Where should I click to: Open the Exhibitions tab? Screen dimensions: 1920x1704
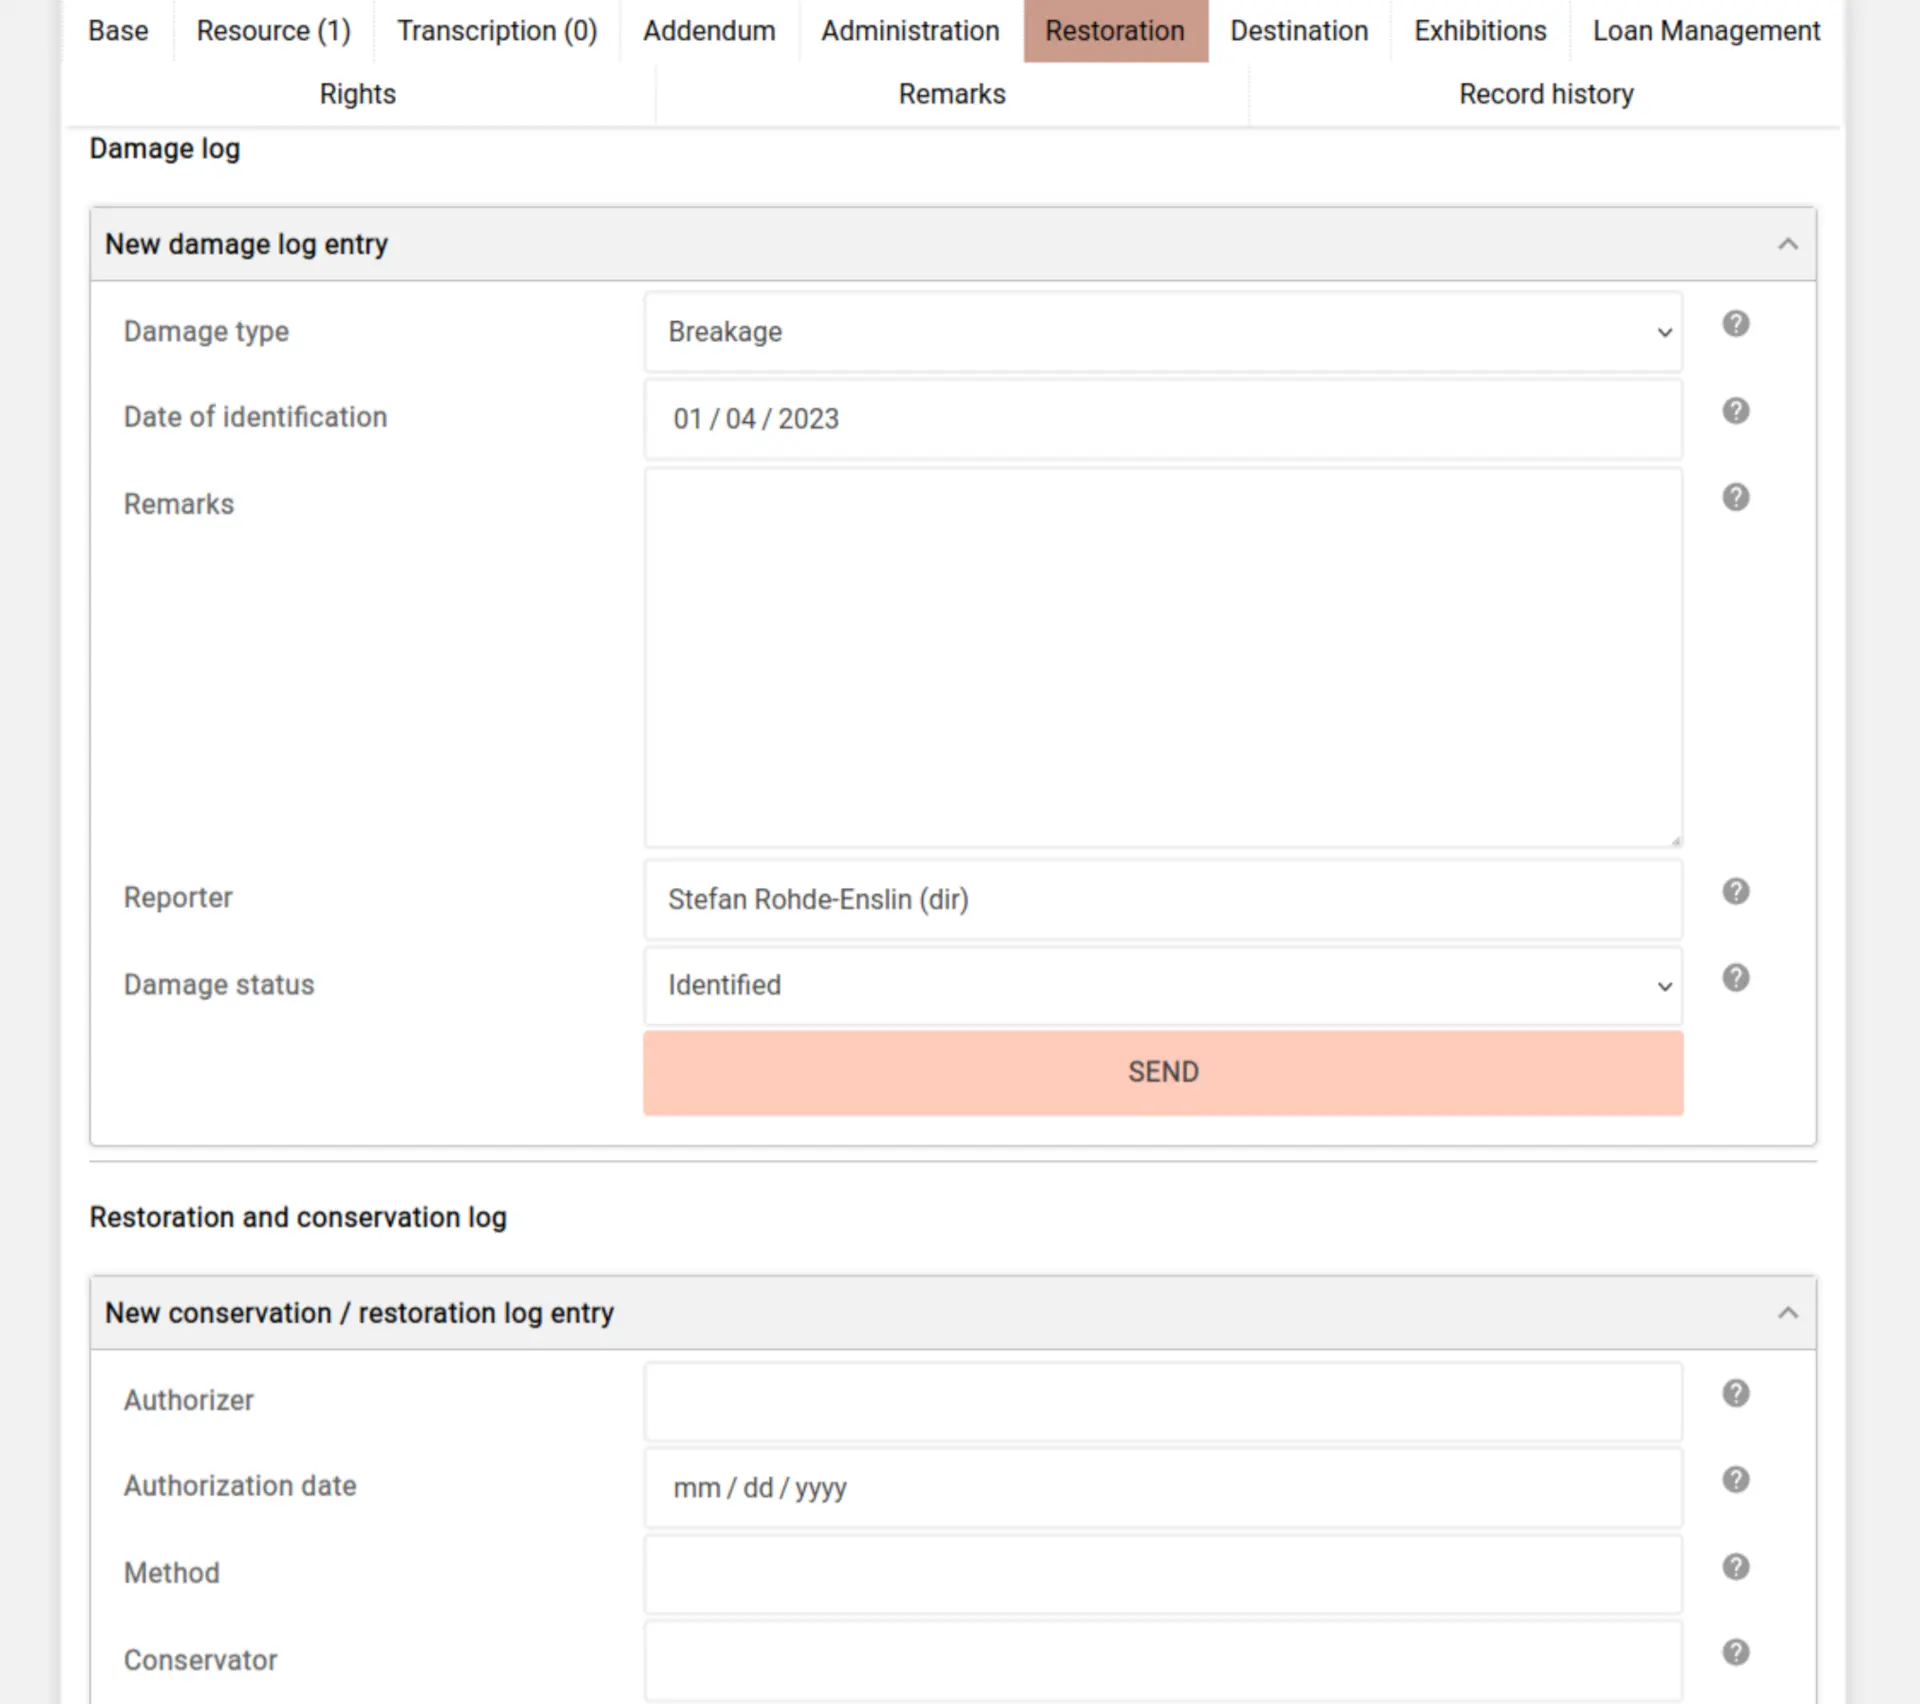(1480, 31)
